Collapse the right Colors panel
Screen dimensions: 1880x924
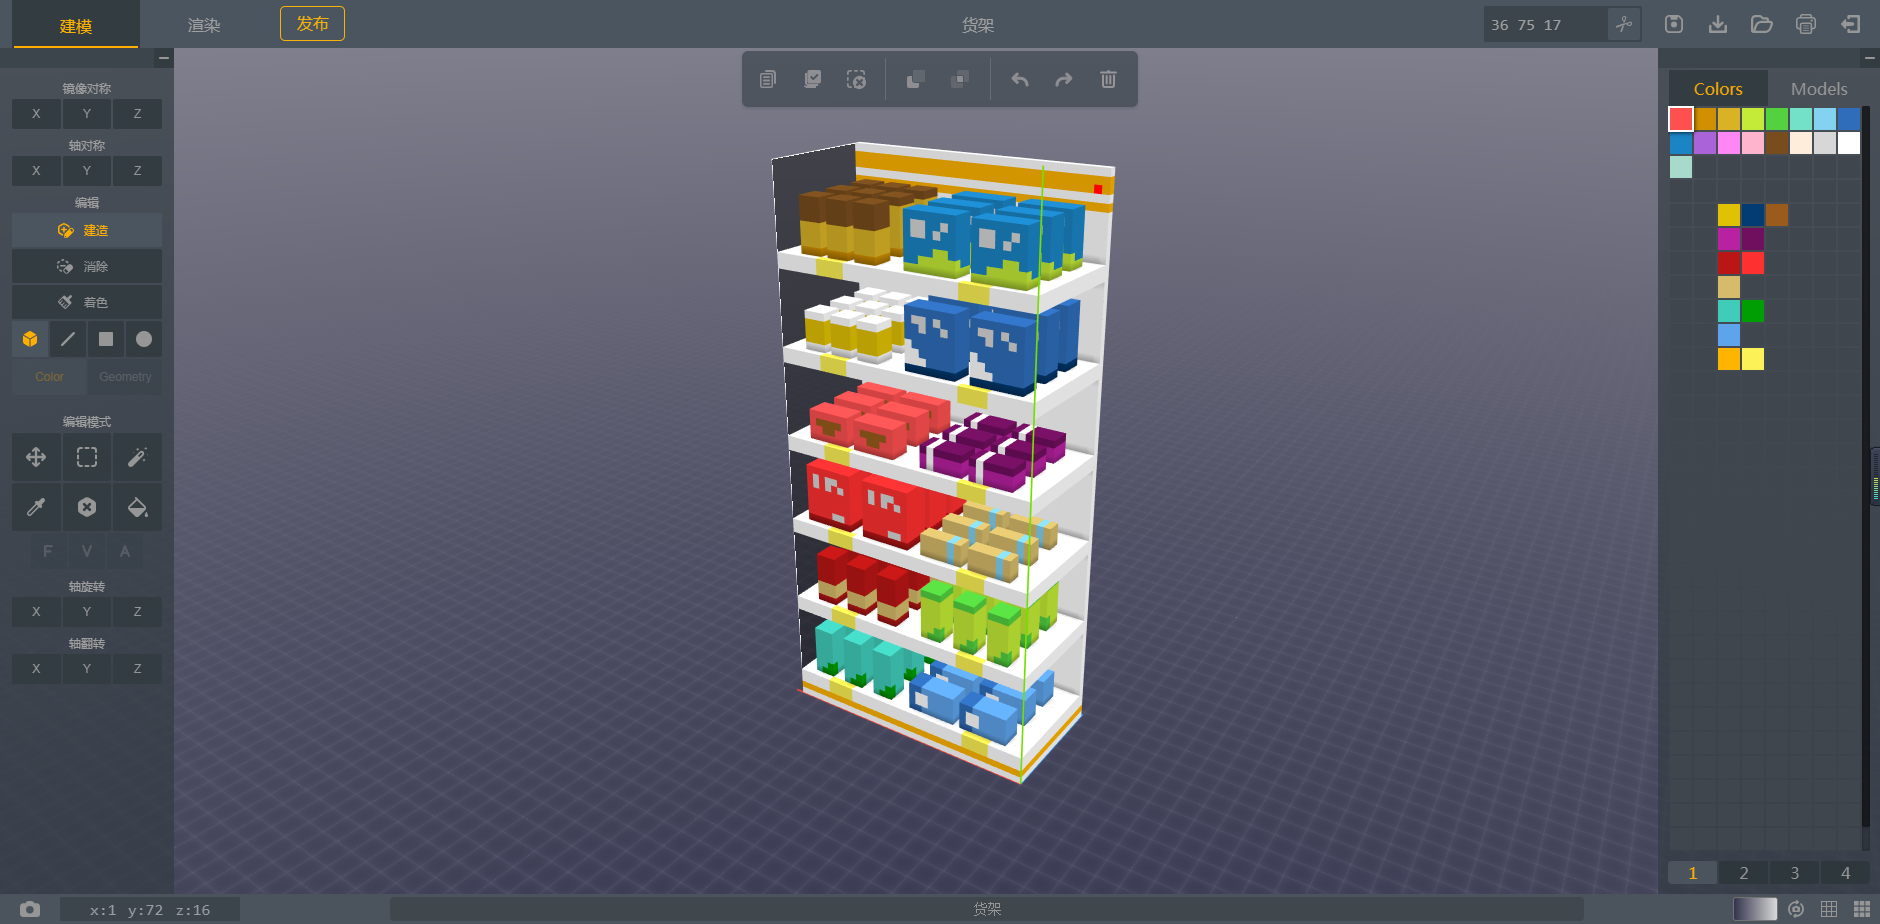(1869, 58)
